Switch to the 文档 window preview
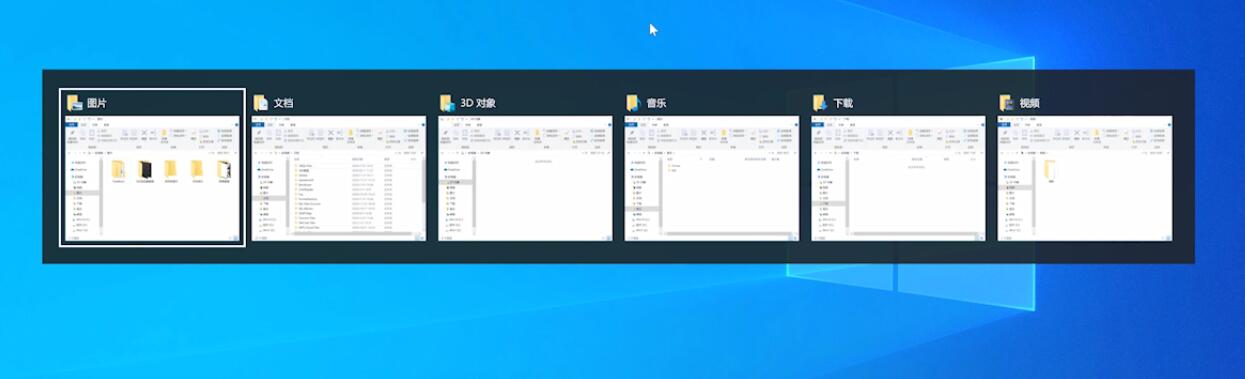Image resolution: width=1245 pixels, height=379 pixels. point(339,178)
